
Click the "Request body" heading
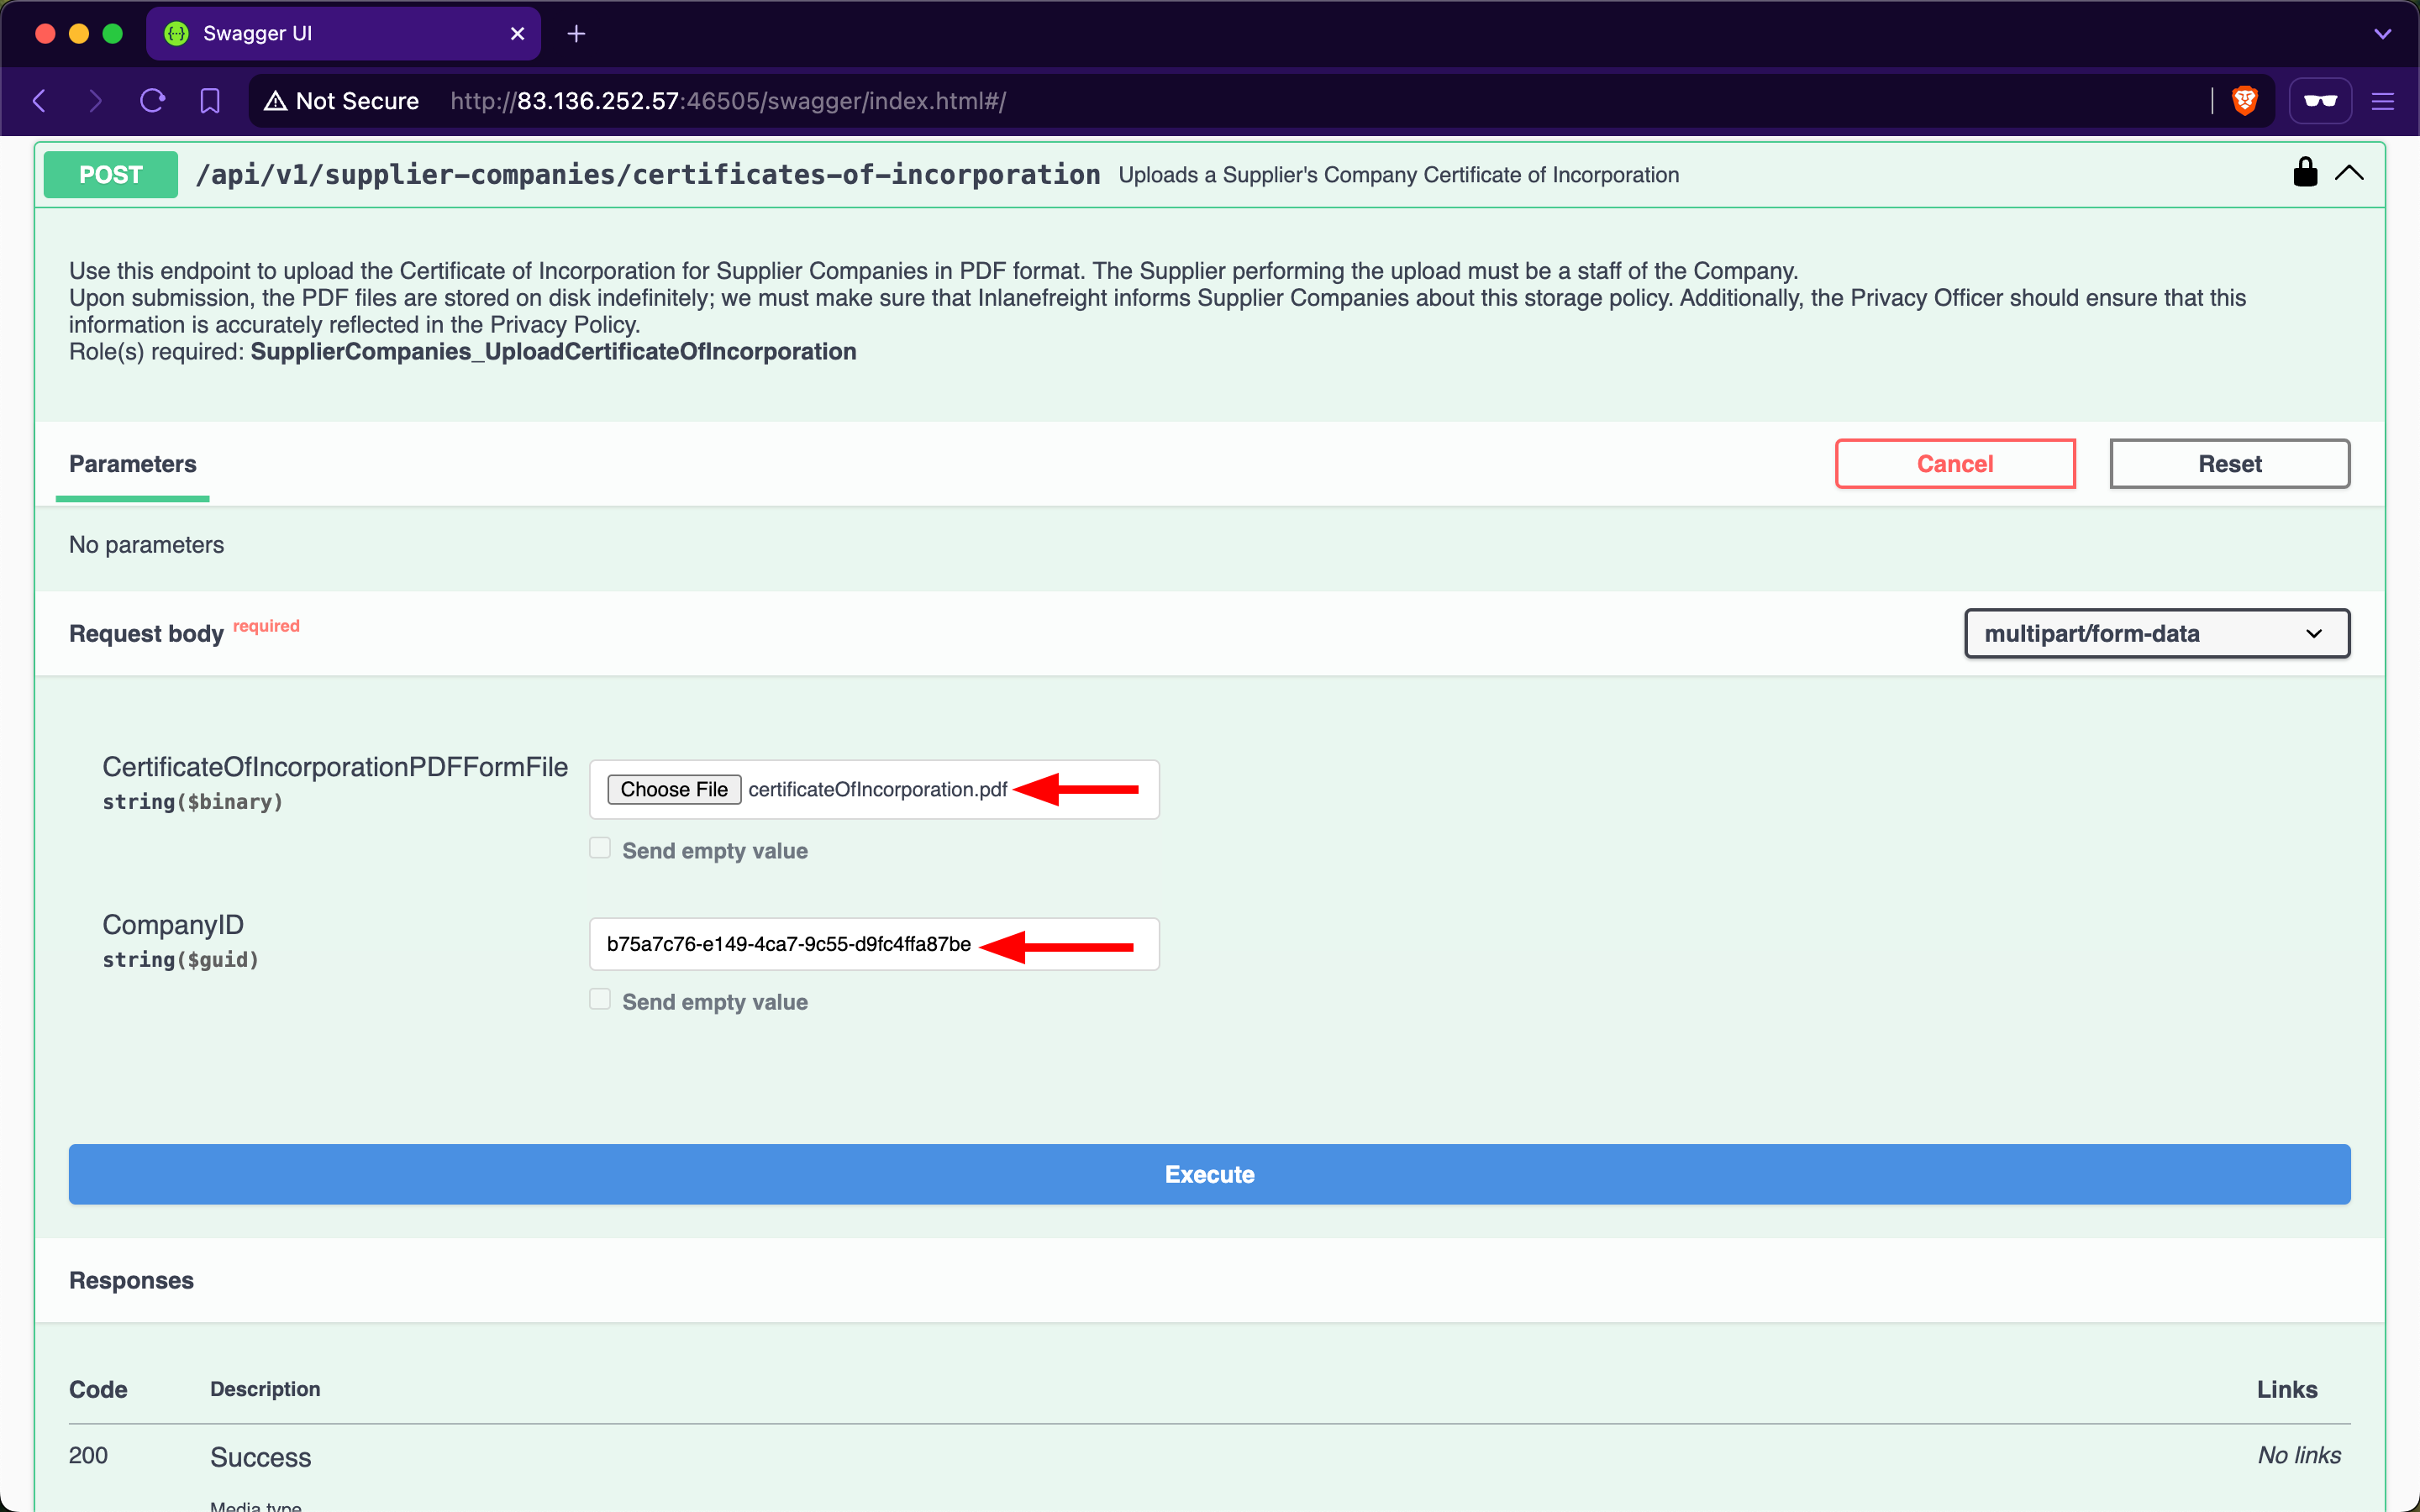pos(146,634)
